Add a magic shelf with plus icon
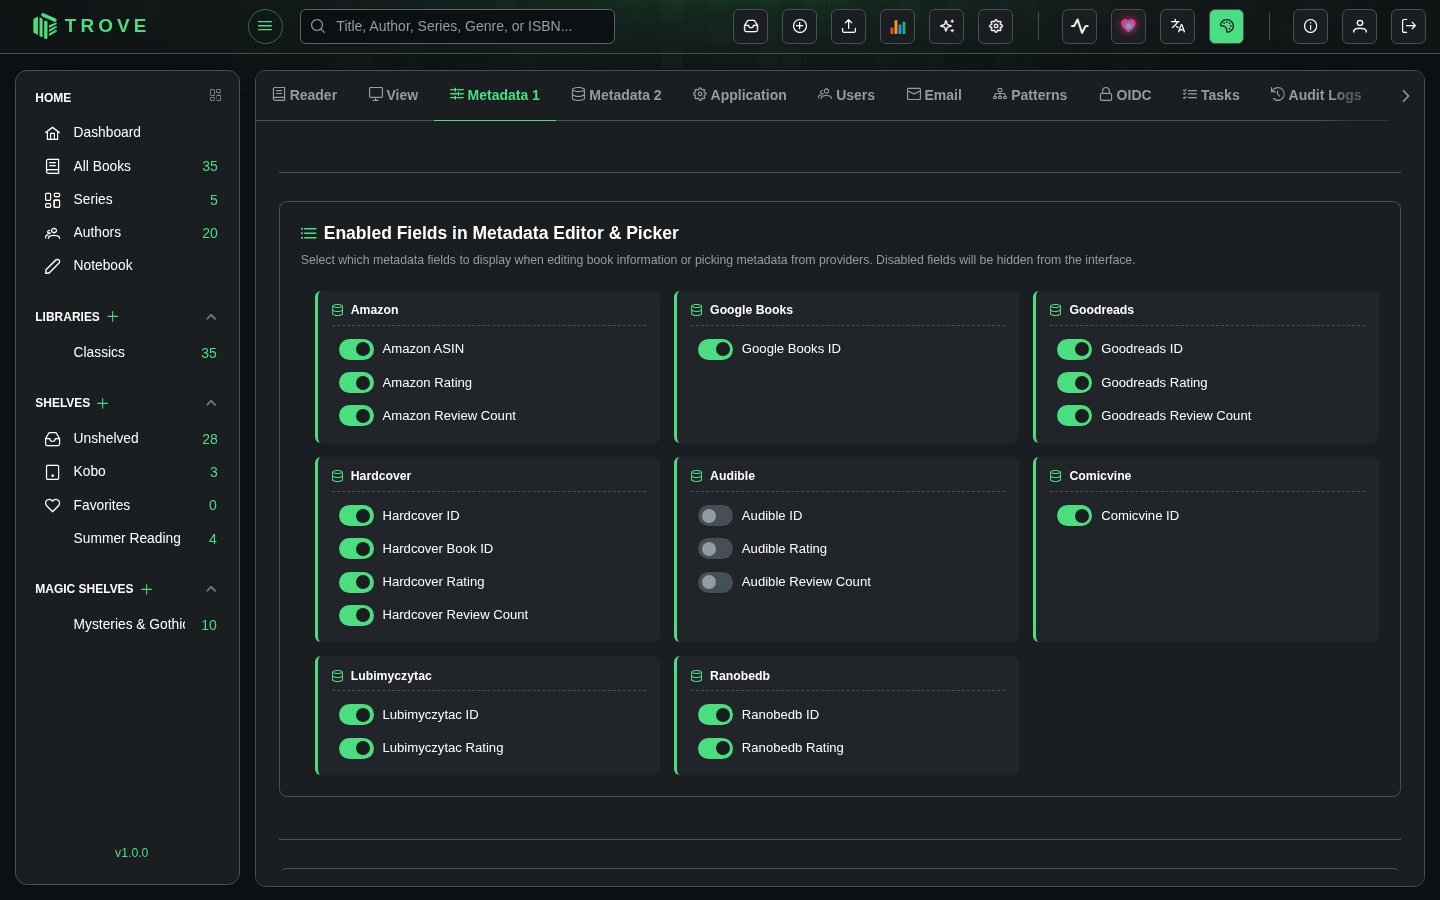Viewport: 1440px width, 900px height. coord(147,589)
